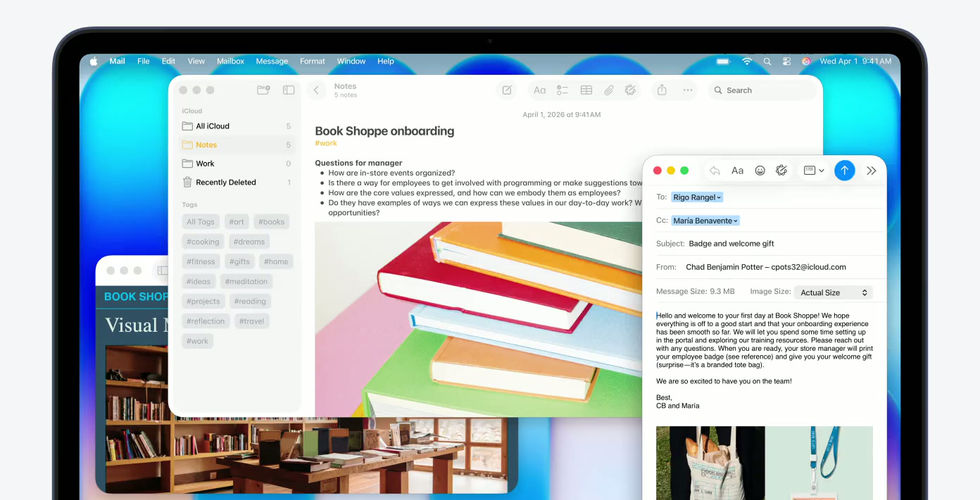Screen dimensions: 980x500
Task: Filter notes by #books tag
Action: coord(271,222)
